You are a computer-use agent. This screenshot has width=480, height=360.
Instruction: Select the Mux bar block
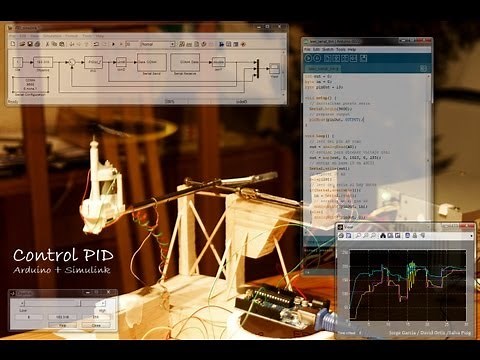pyautogui.click(x=257, y=69)
